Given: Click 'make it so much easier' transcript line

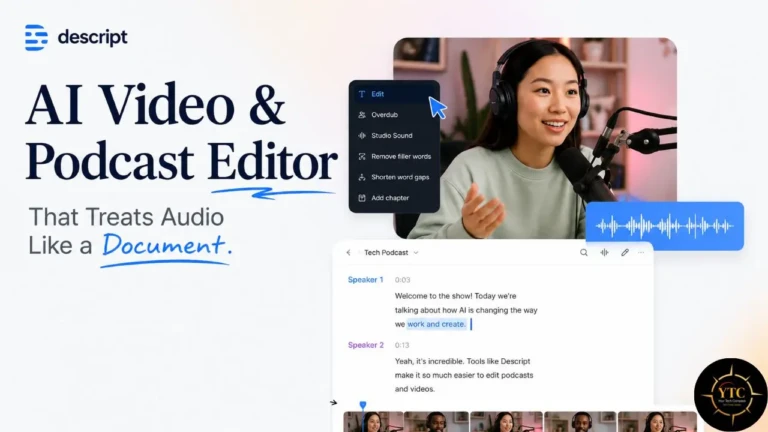Looking at the screenshot, I should tap(464, 375).
